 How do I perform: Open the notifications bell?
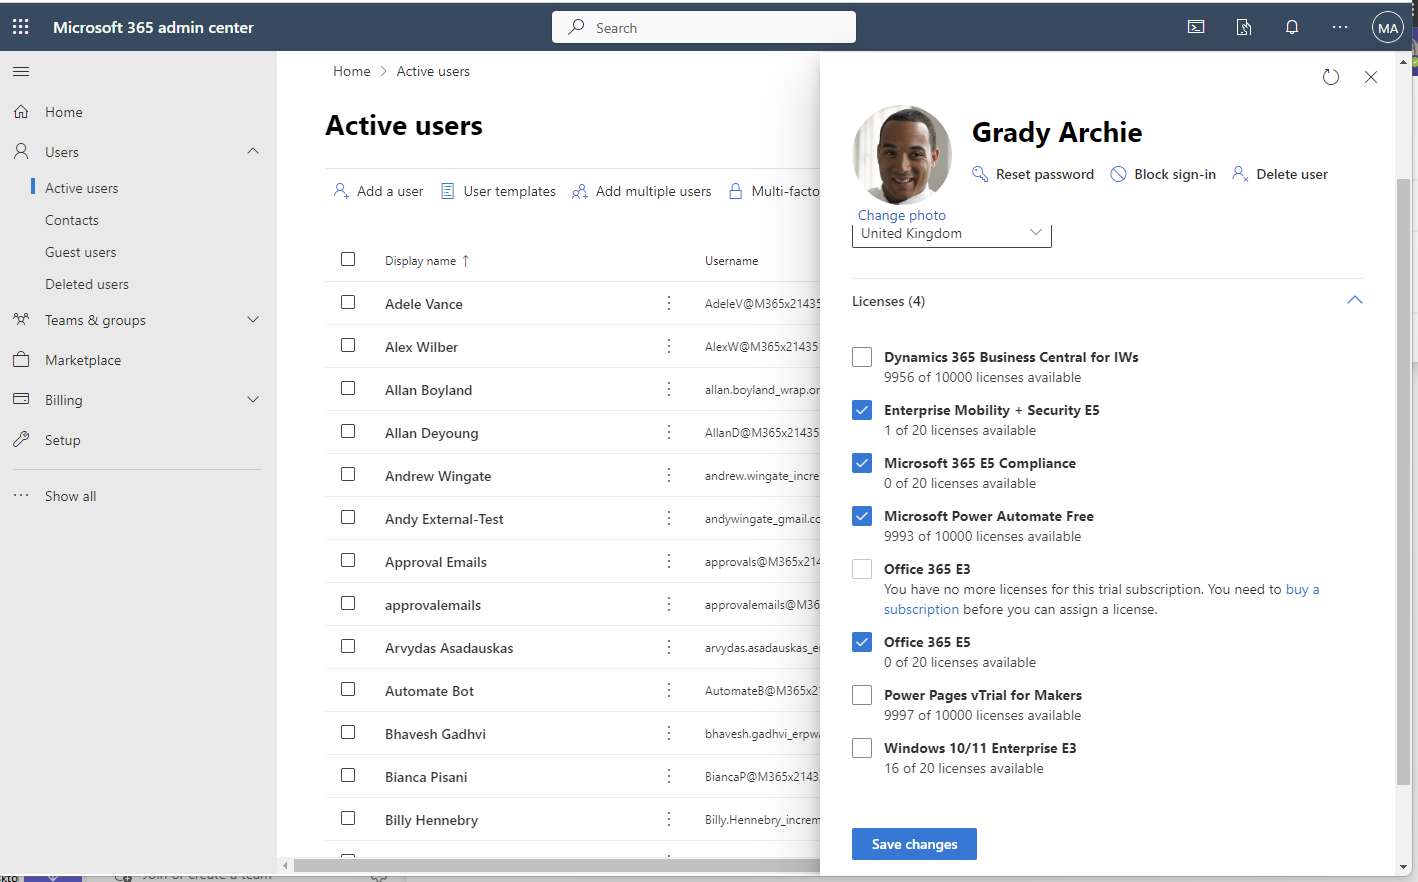1292,28
